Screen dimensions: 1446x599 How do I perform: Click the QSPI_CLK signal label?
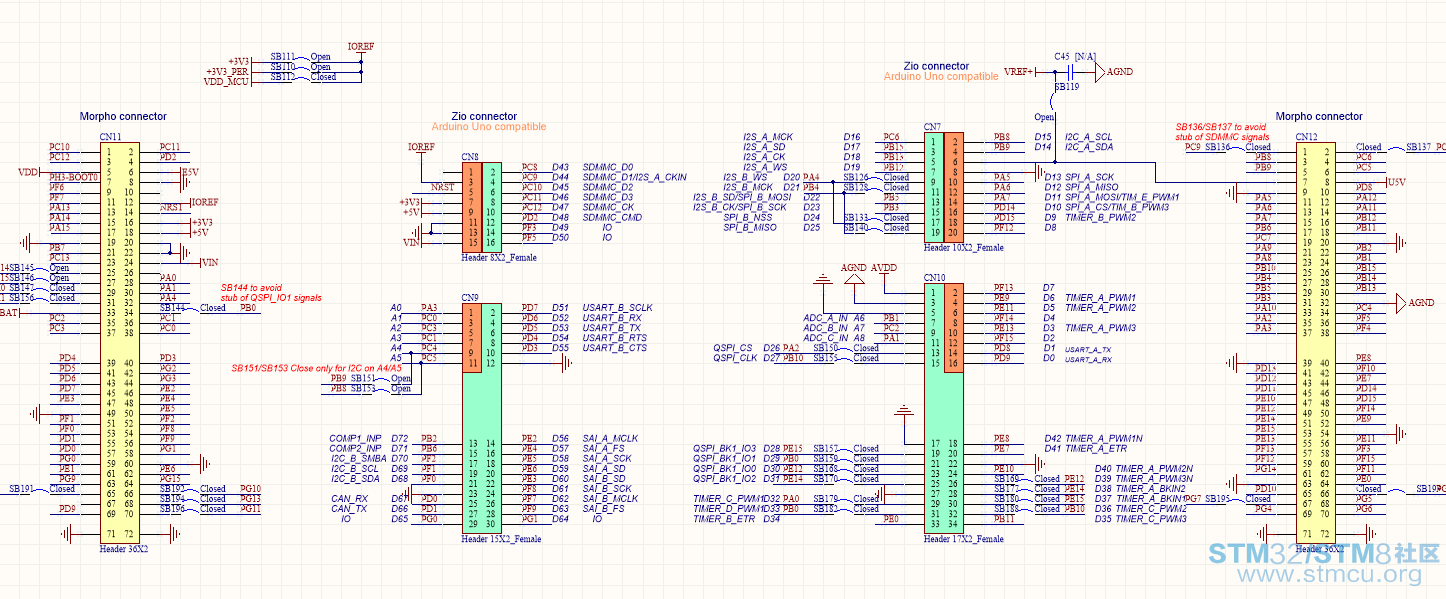pyautogui.click(x=734, y=358)
